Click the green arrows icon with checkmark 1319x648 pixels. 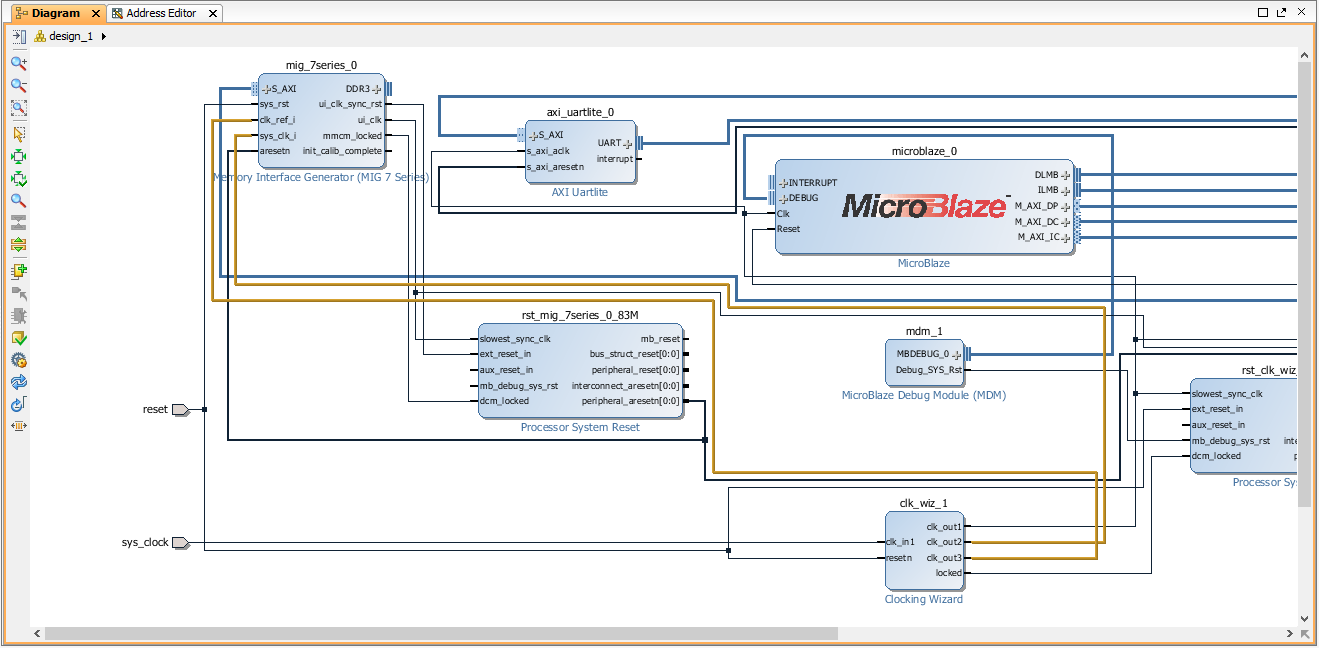click(x=18, y=178)
